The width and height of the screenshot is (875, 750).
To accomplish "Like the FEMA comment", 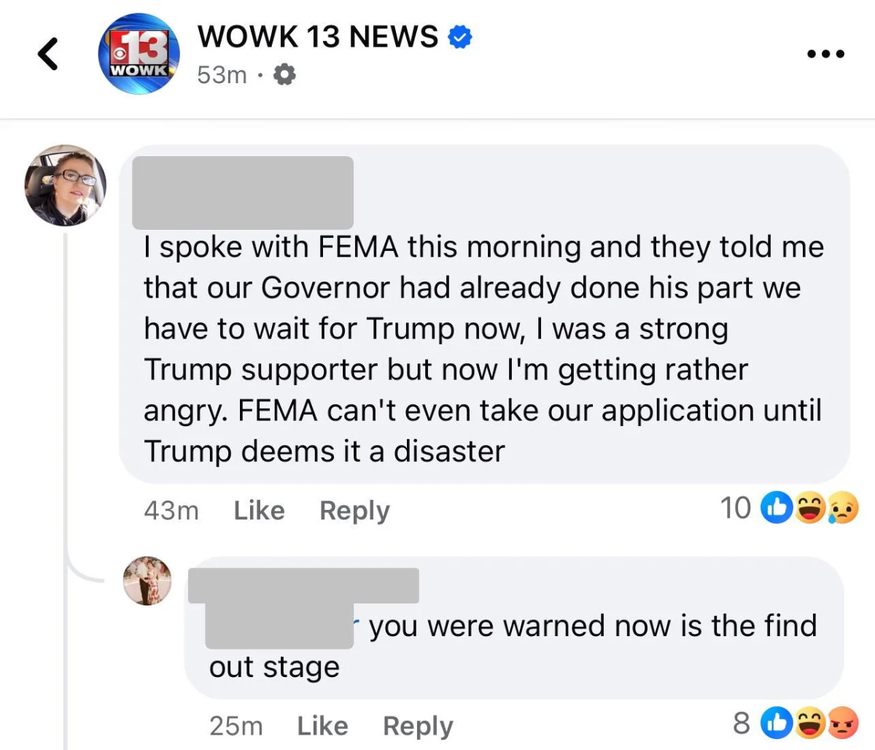I will click(x=259, y=510).
